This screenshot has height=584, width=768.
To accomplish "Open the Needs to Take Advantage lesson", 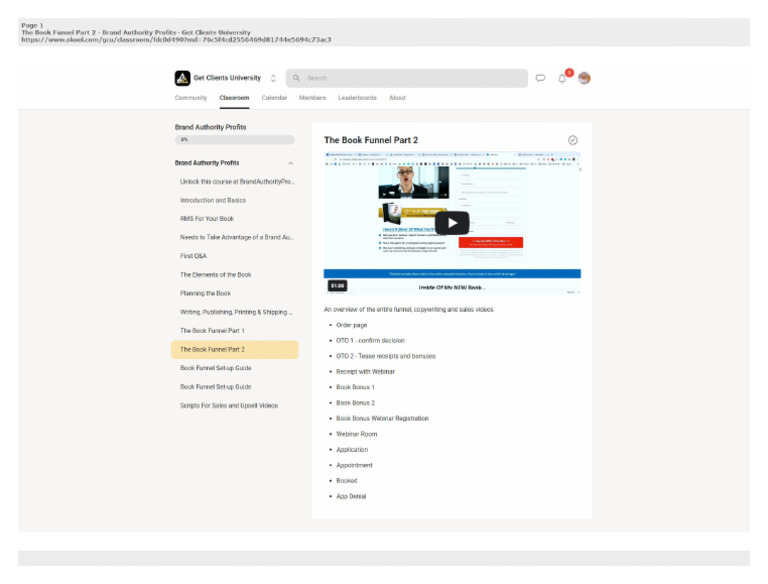I will [235, 237].
